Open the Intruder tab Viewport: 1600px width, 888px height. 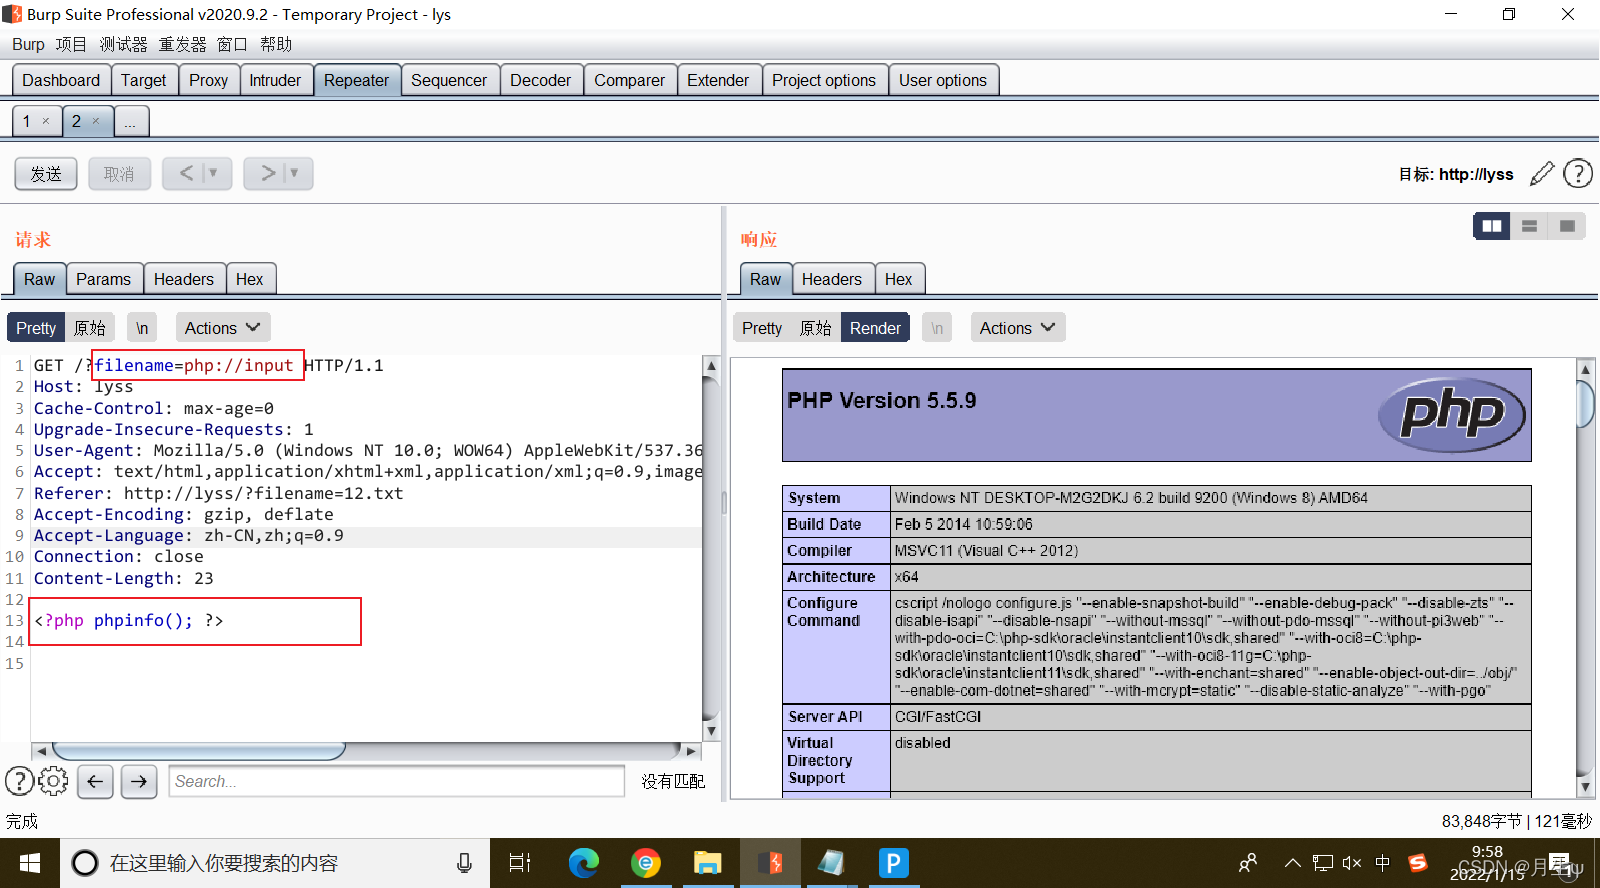[x=275, y=80]
